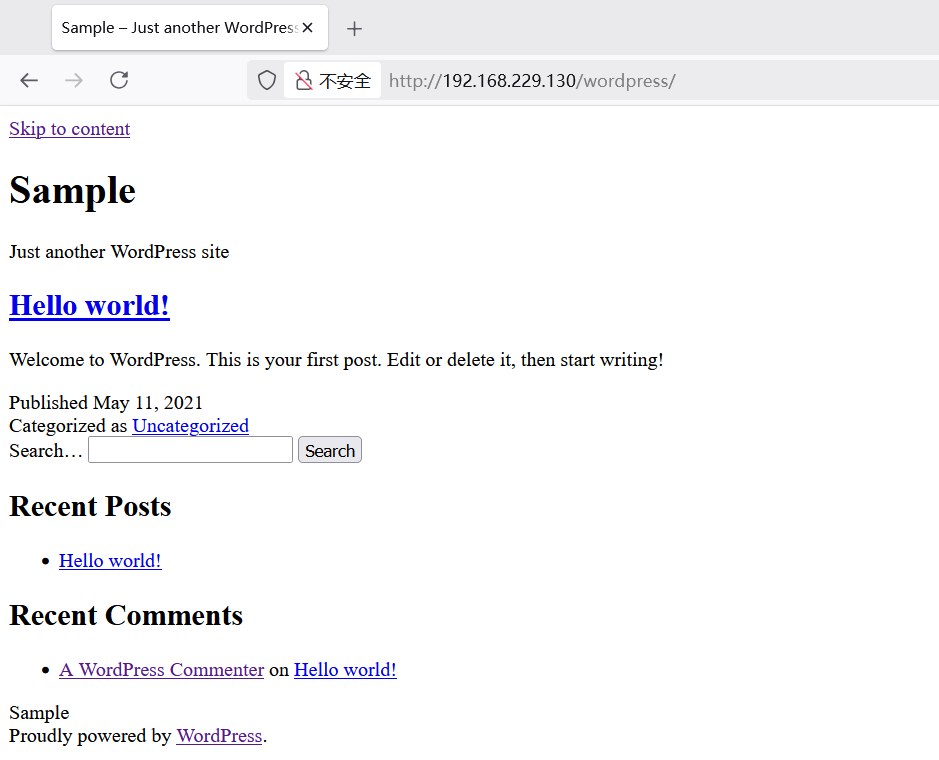Click the forward navigation arrow

pyautogui.click(x=74, y=80)
